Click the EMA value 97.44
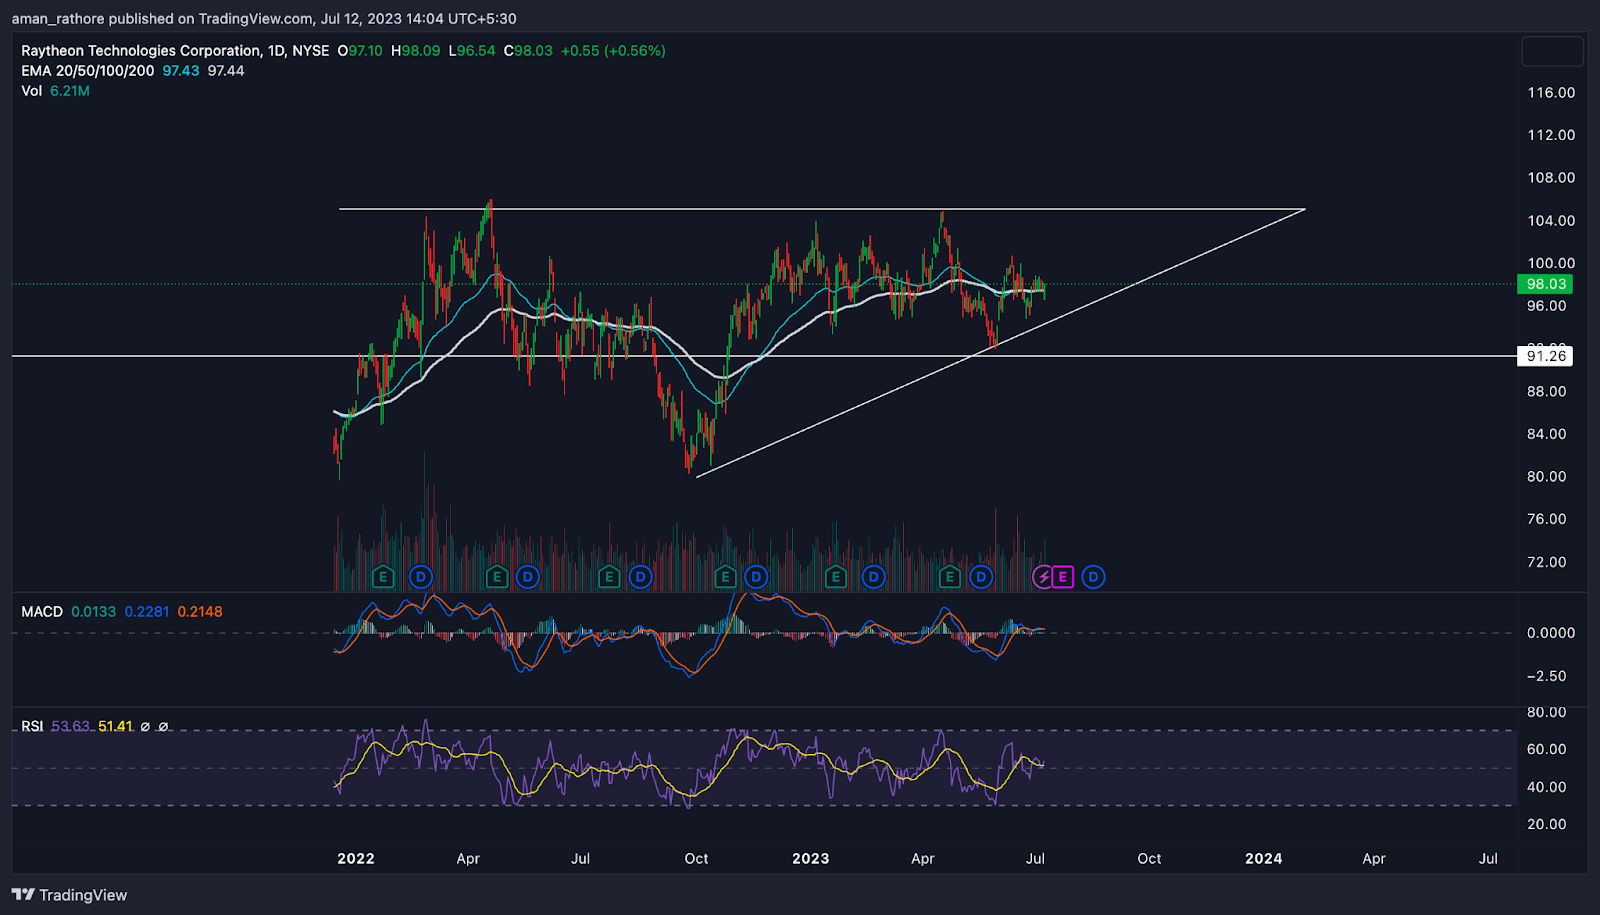 click(226, 70)
